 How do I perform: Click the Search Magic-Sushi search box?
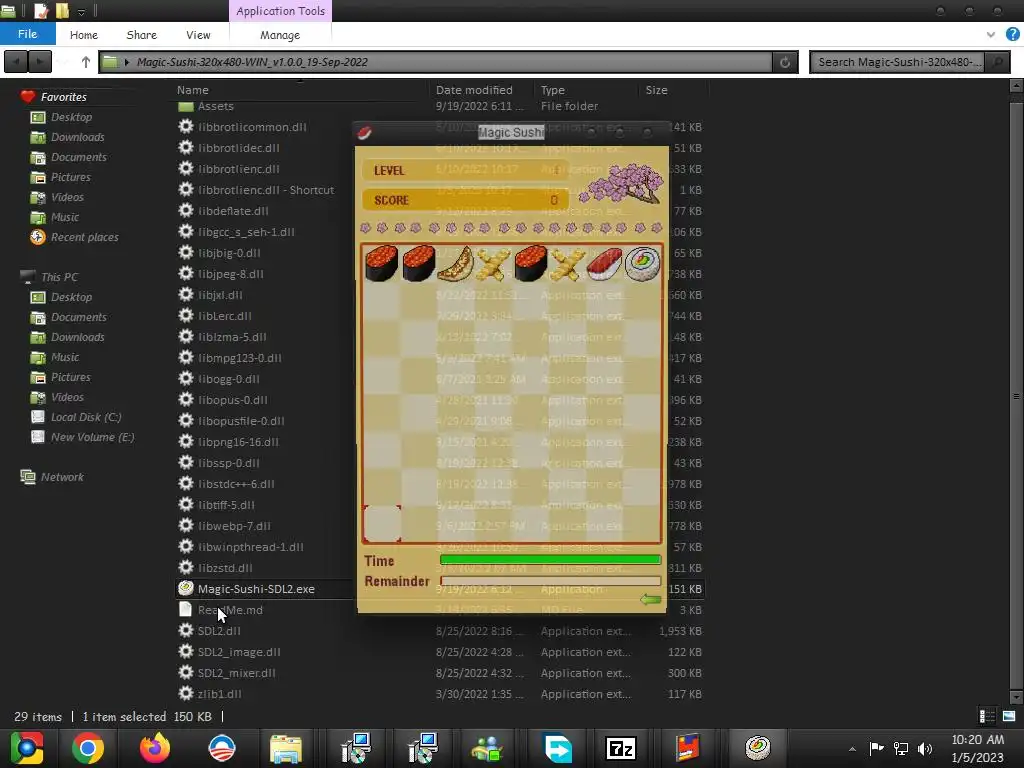pyautogui.click(x=898, y=62)
